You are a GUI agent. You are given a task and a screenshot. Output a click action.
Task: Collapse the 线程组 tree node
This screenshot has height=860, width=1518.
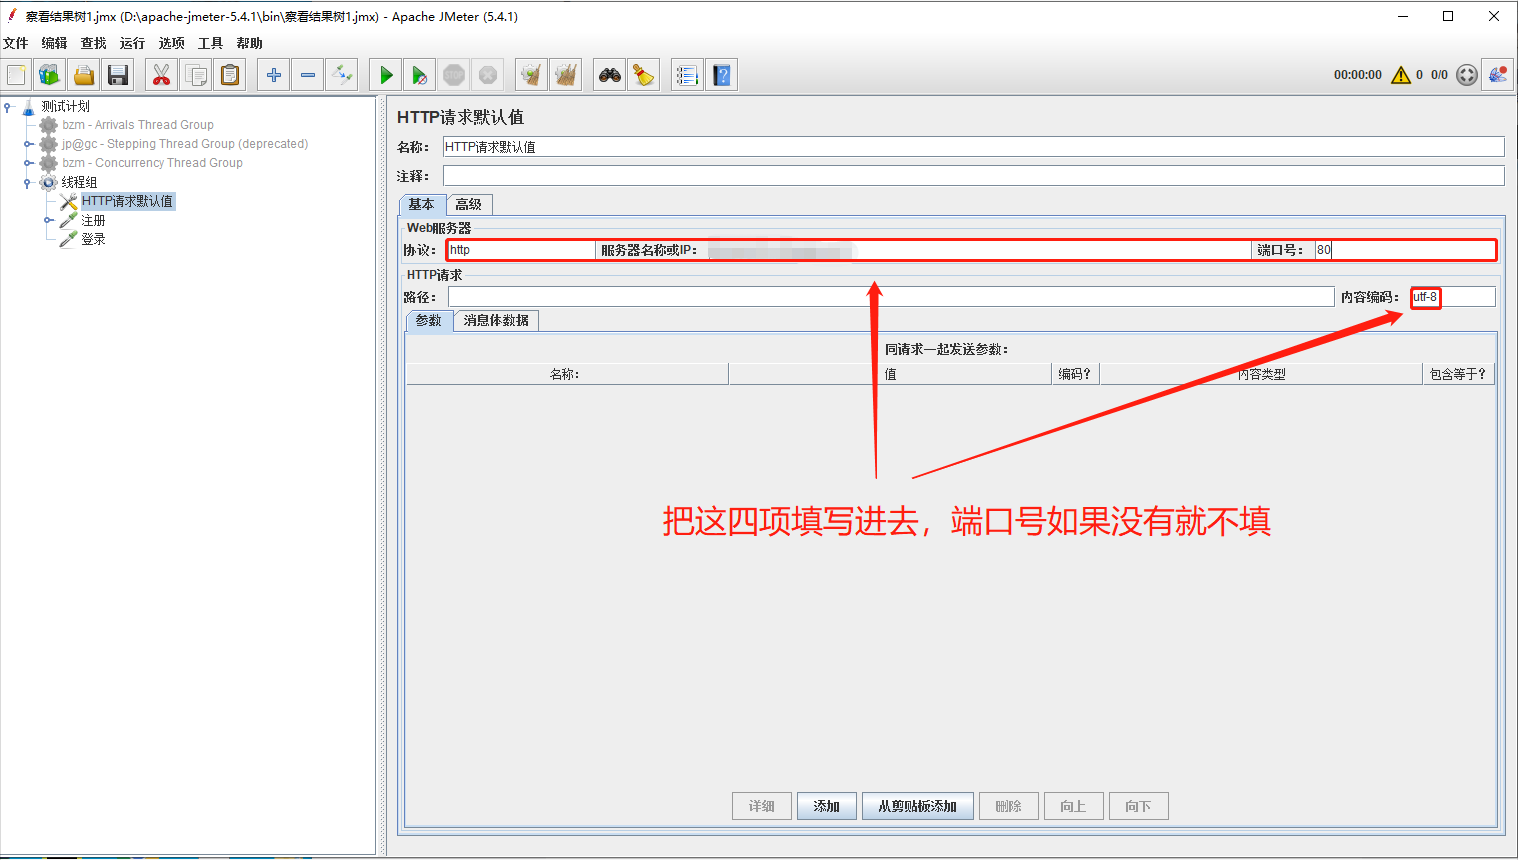click(x=28, y=182)
